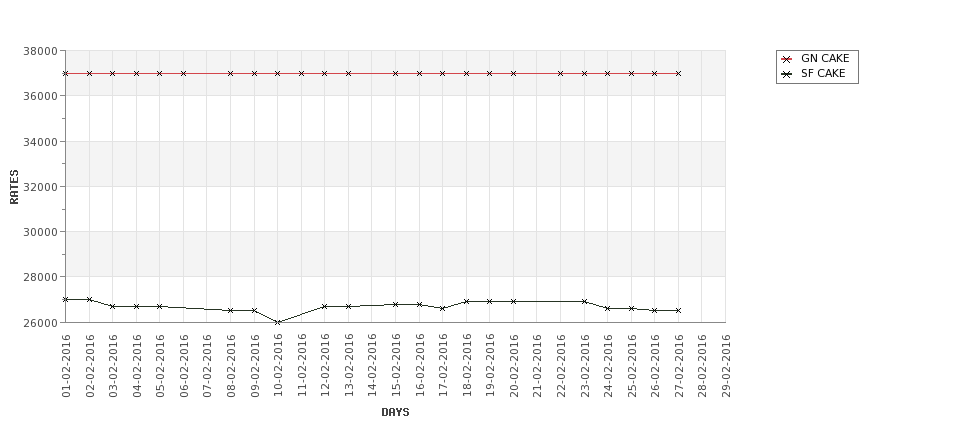
Task: Click the GN CAKE legend label
Action: coord(825,58)
